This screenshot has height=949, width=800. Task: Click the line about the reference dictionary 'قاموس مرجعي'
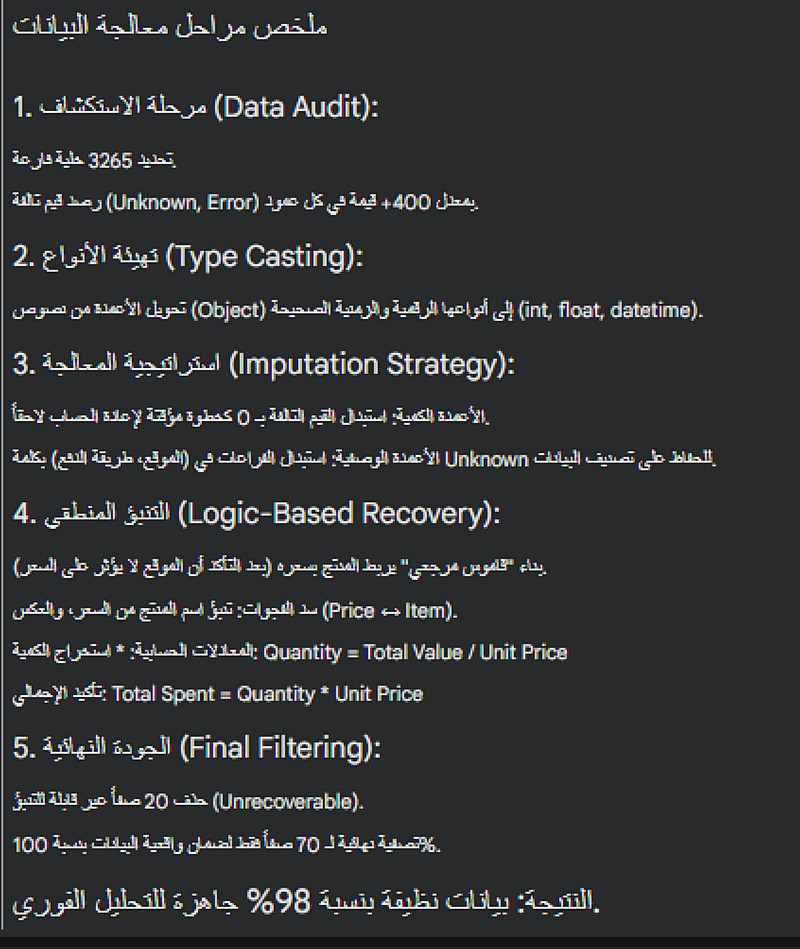(280, 567)
